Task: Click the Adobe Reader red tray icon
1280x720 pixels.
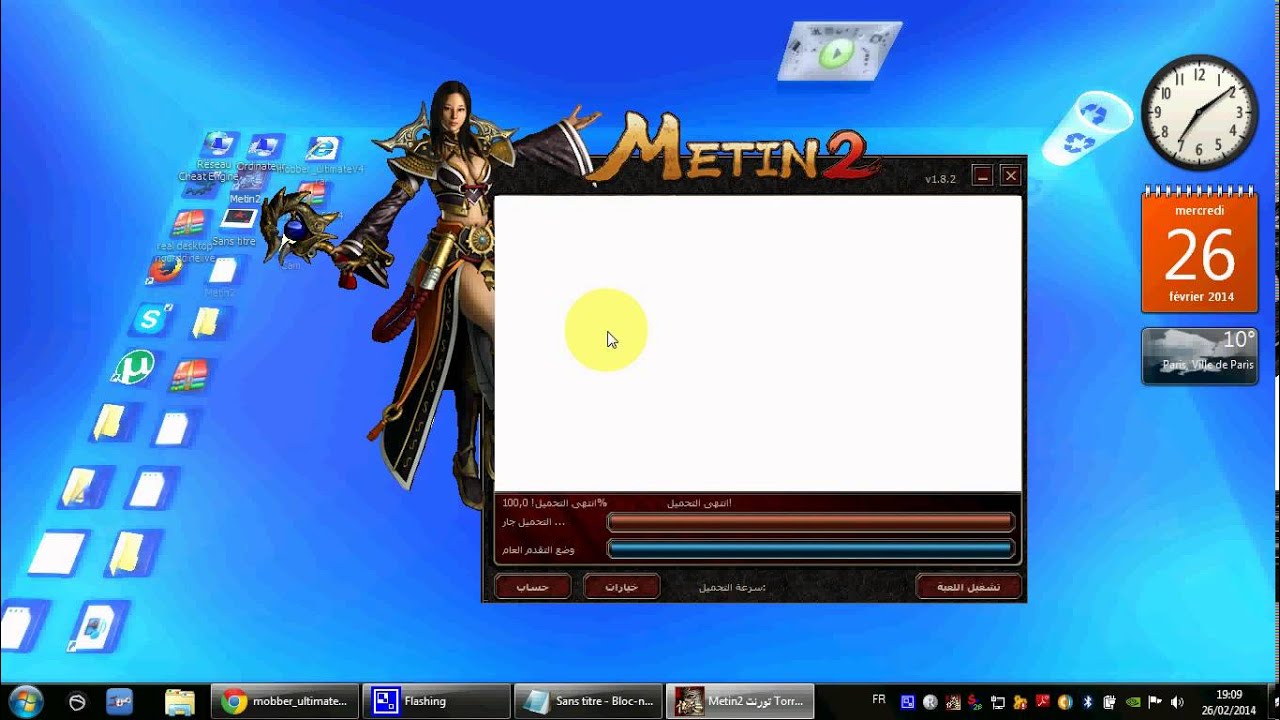Action: pyautogui.click(x=1042, y=702)
